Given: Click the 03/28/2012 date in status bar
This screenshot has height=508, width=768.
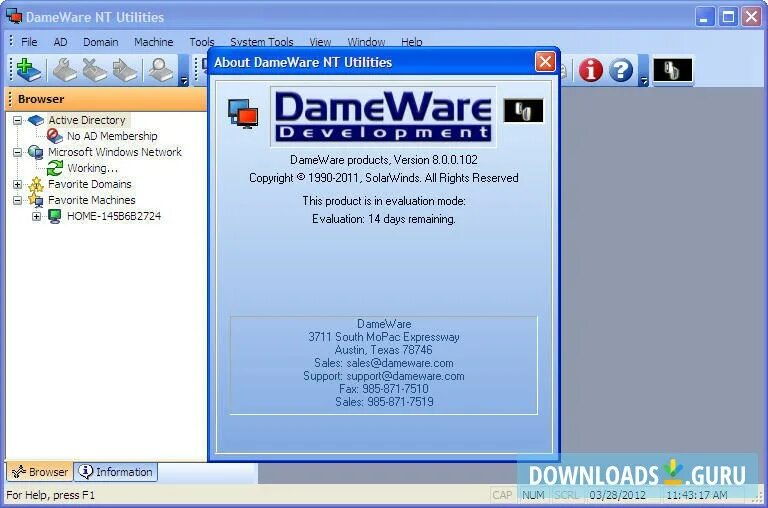Looking at the screenshot, I should coord(618,495).
